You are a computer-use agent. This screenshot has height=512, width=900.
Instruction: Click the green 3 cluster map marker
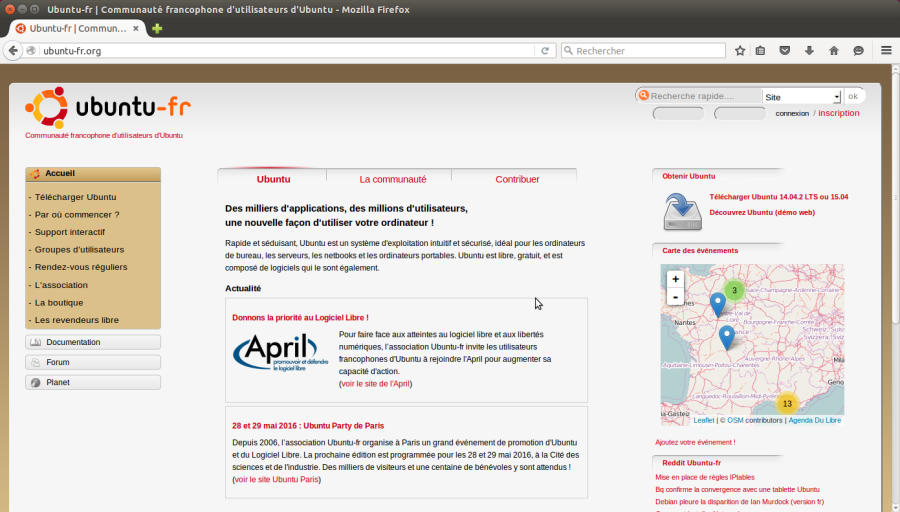tap(734, 290)
